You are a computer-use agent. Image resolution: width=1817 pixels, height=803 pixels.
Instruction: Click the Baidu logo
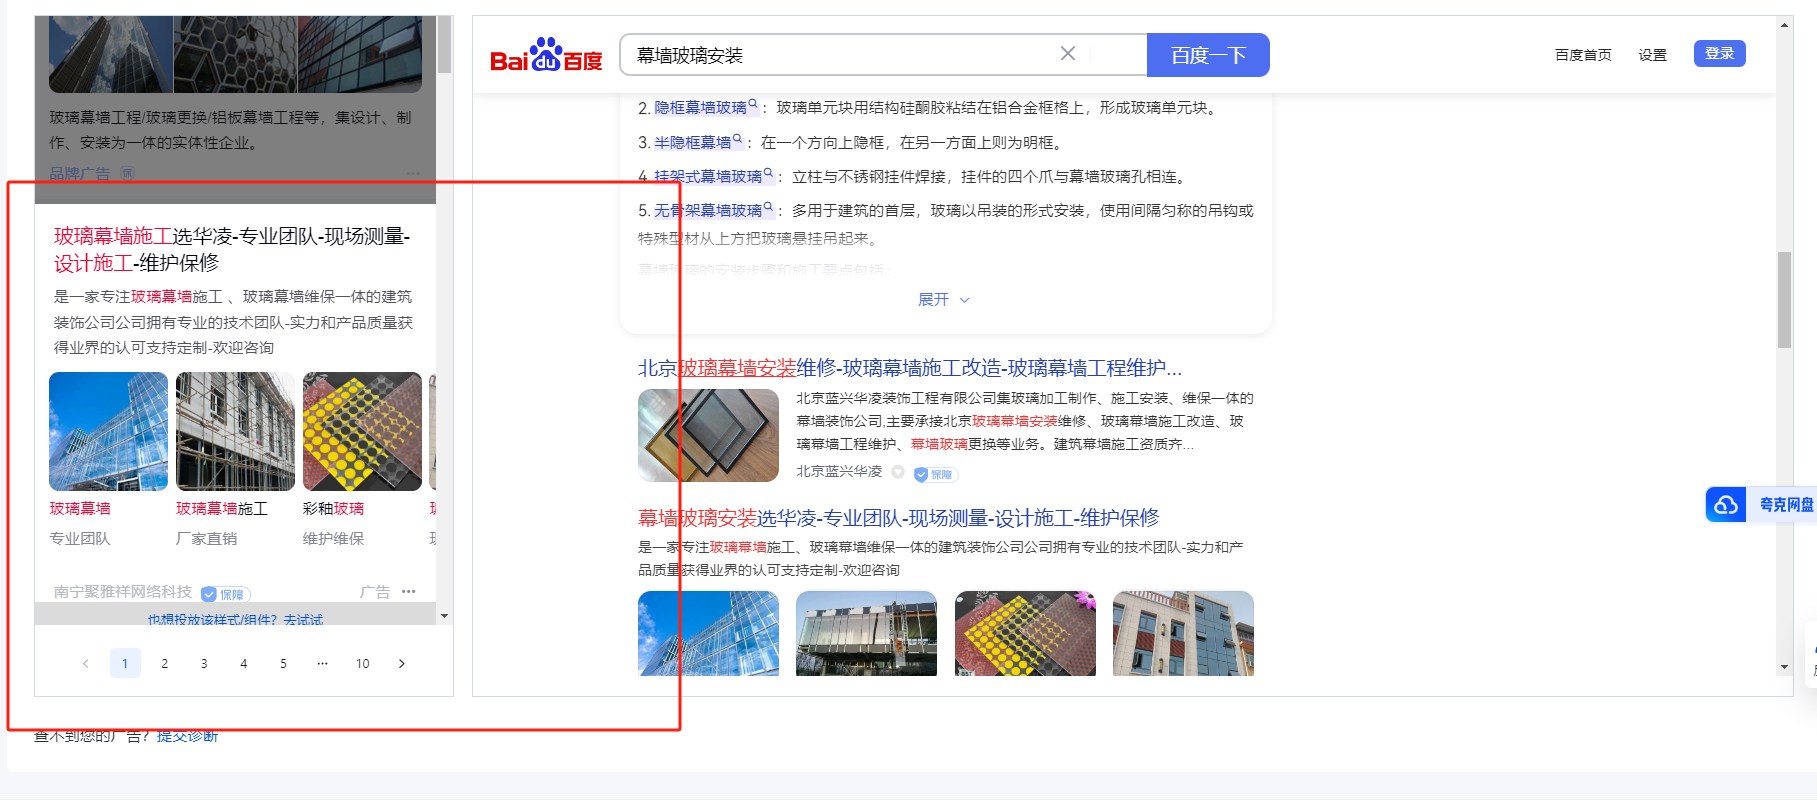(x=546, y=56)
